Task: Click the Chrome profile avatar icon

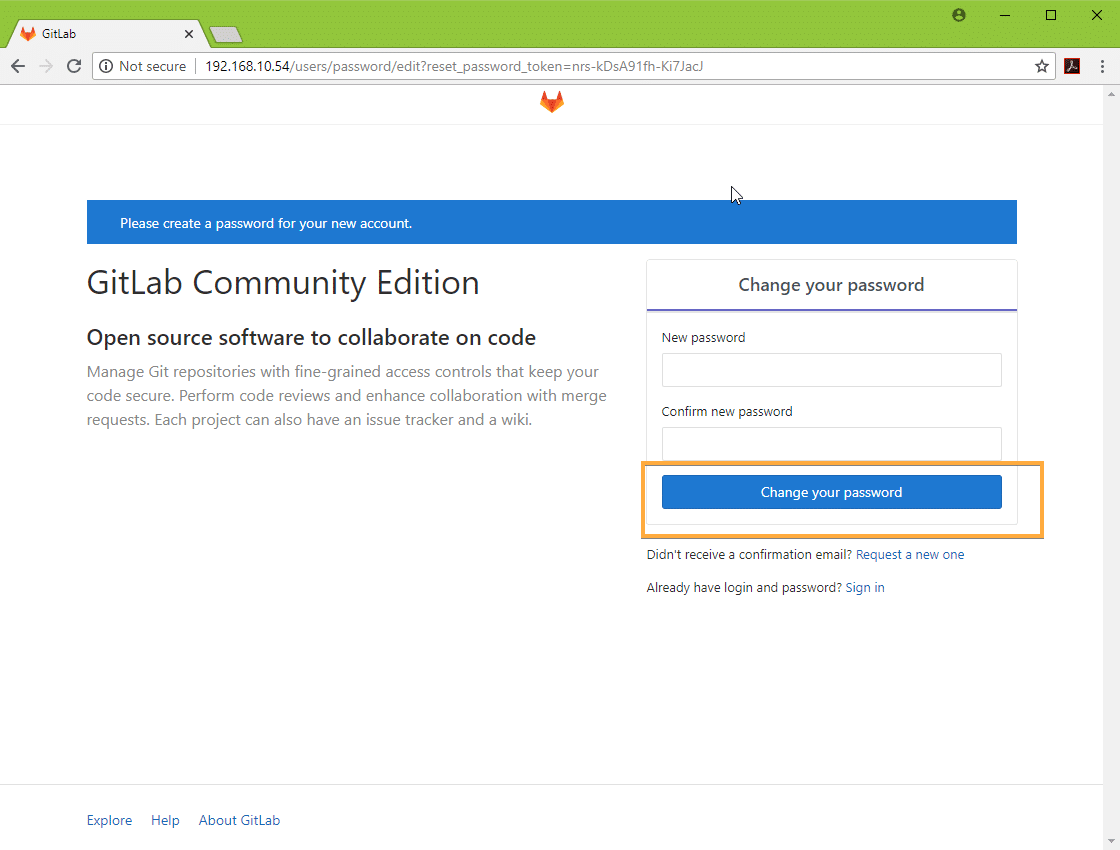Action: coord(959,15)
